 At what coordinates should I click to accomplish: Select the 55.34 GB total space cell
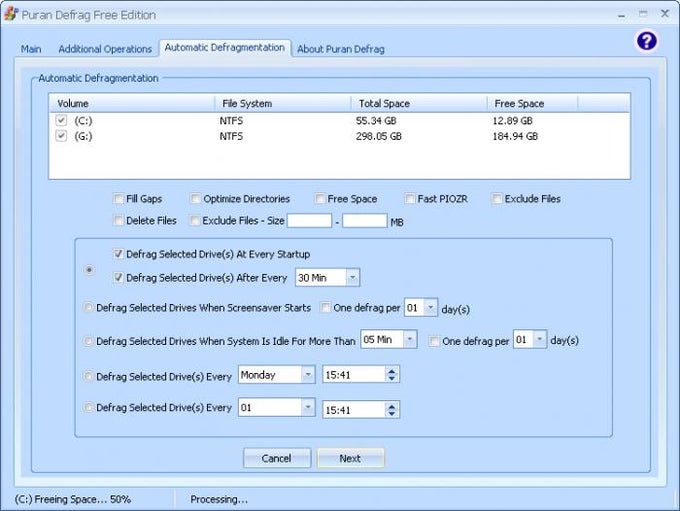(x=376, y=121)
